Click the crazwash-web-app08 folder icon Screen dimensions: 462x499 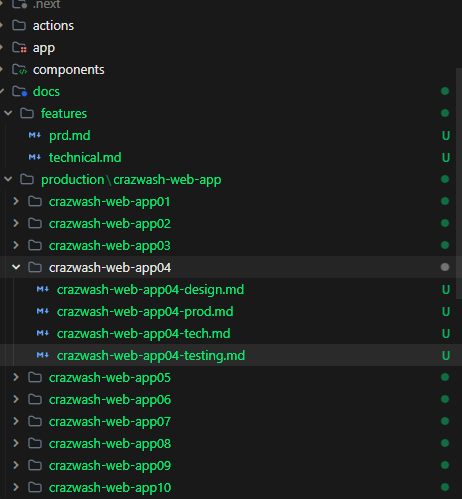tap(35, 443)
